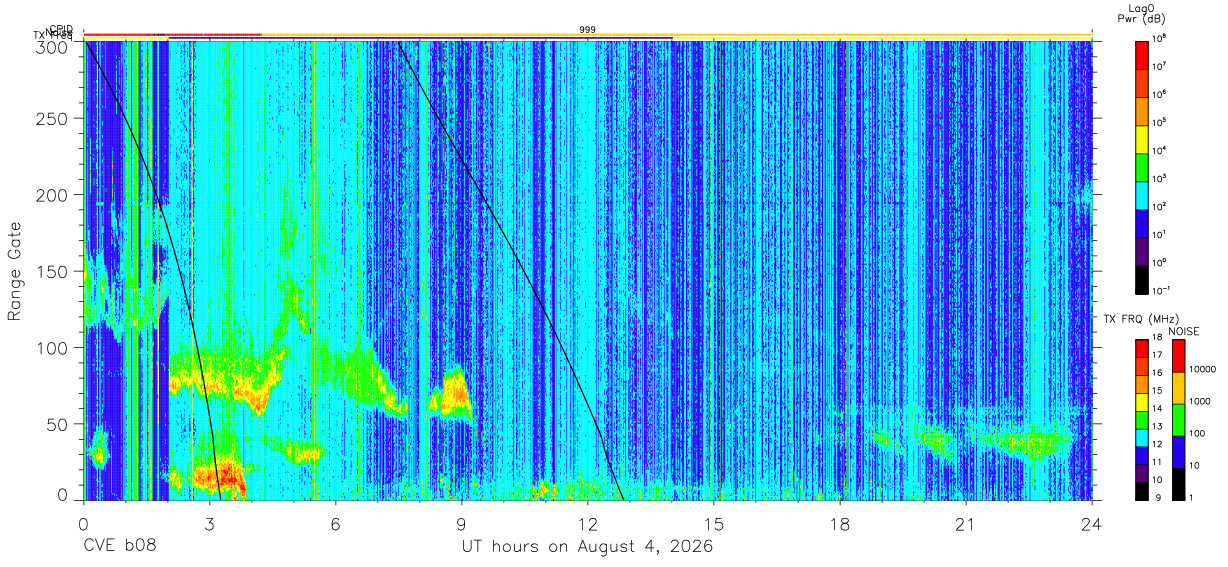Click the '1000' tick on NOISE colorbar
Viewport: 1228px width, 567px height.
(x=1201, y=402)
